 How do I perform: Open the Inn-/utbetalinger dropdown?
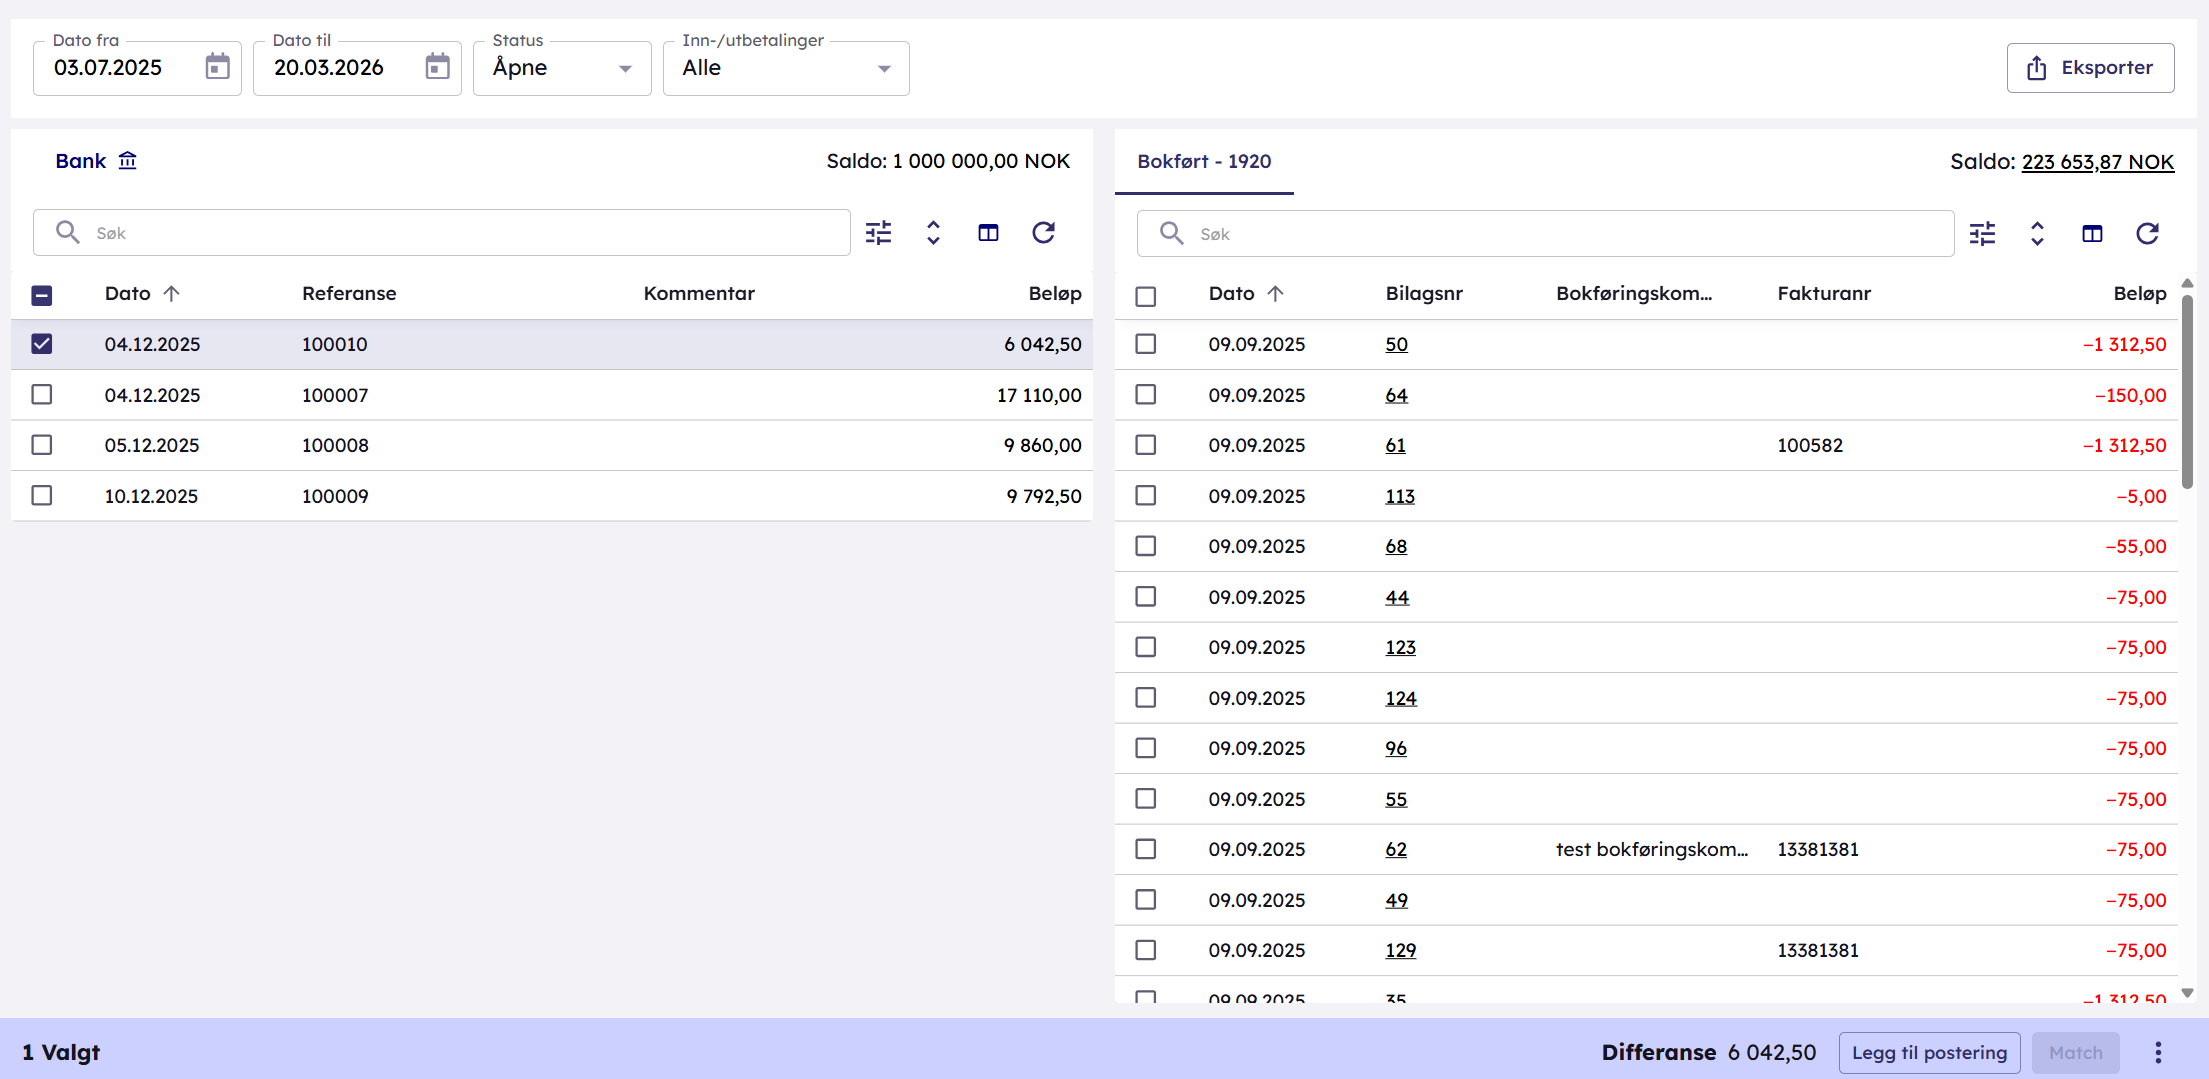[x=786, y=68]
